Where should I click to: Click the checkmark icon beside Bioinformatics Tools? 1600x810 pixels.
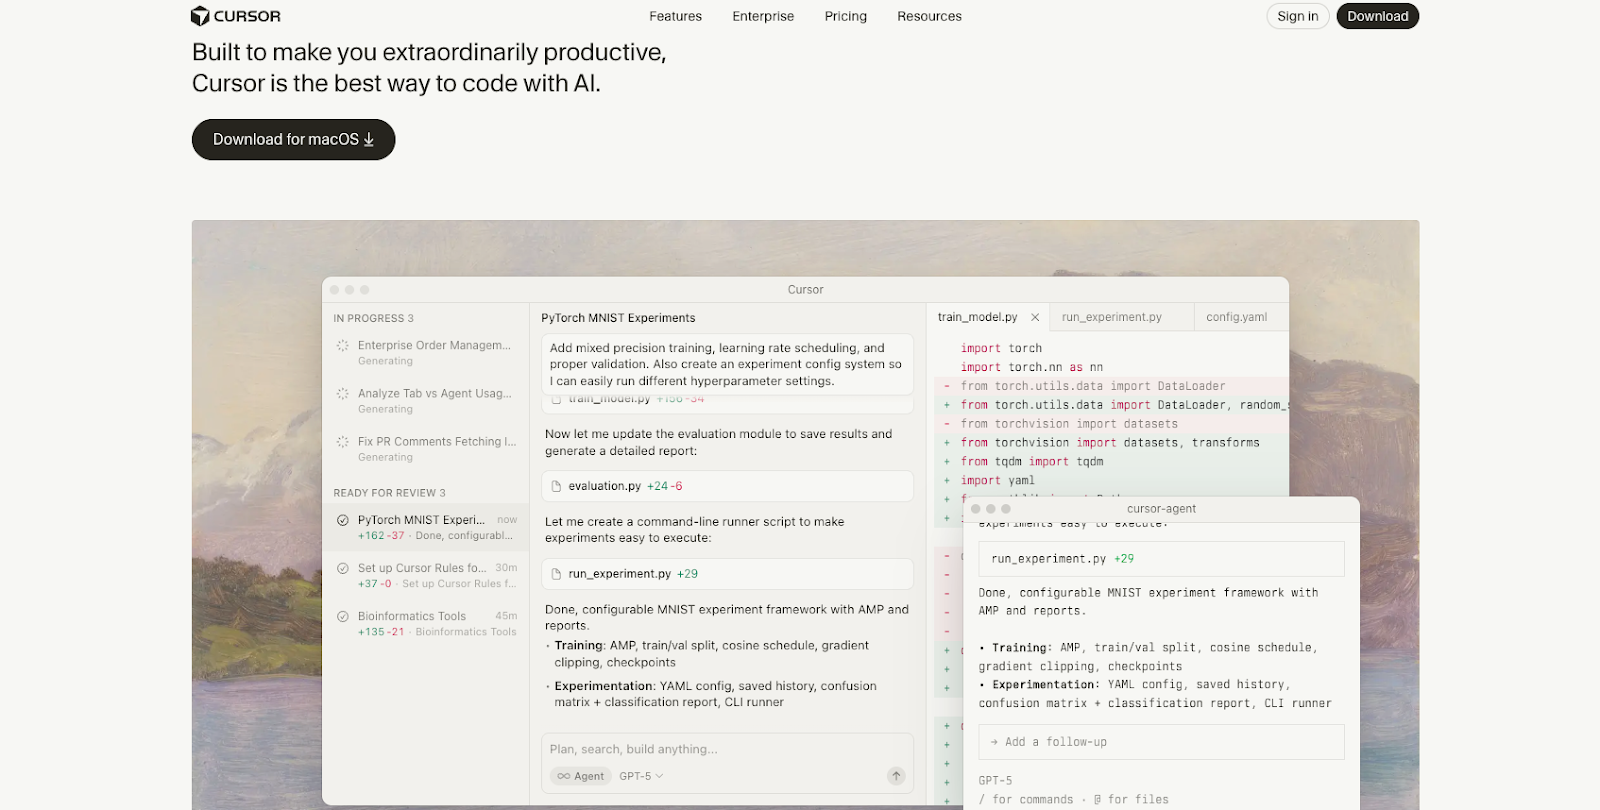click(x=343, y=617)
